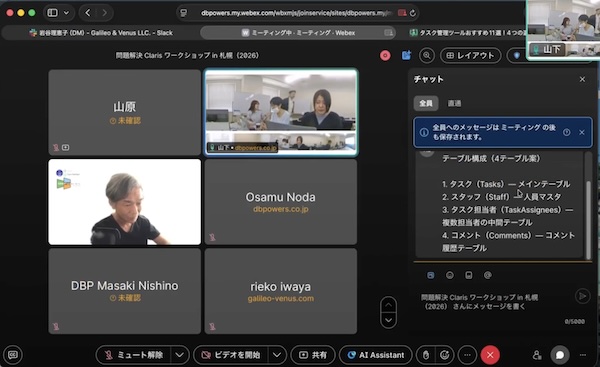Select the DBP Masaki Nishino tile
The width and height of the screenshot is (600, 367).
coord(124,291)
